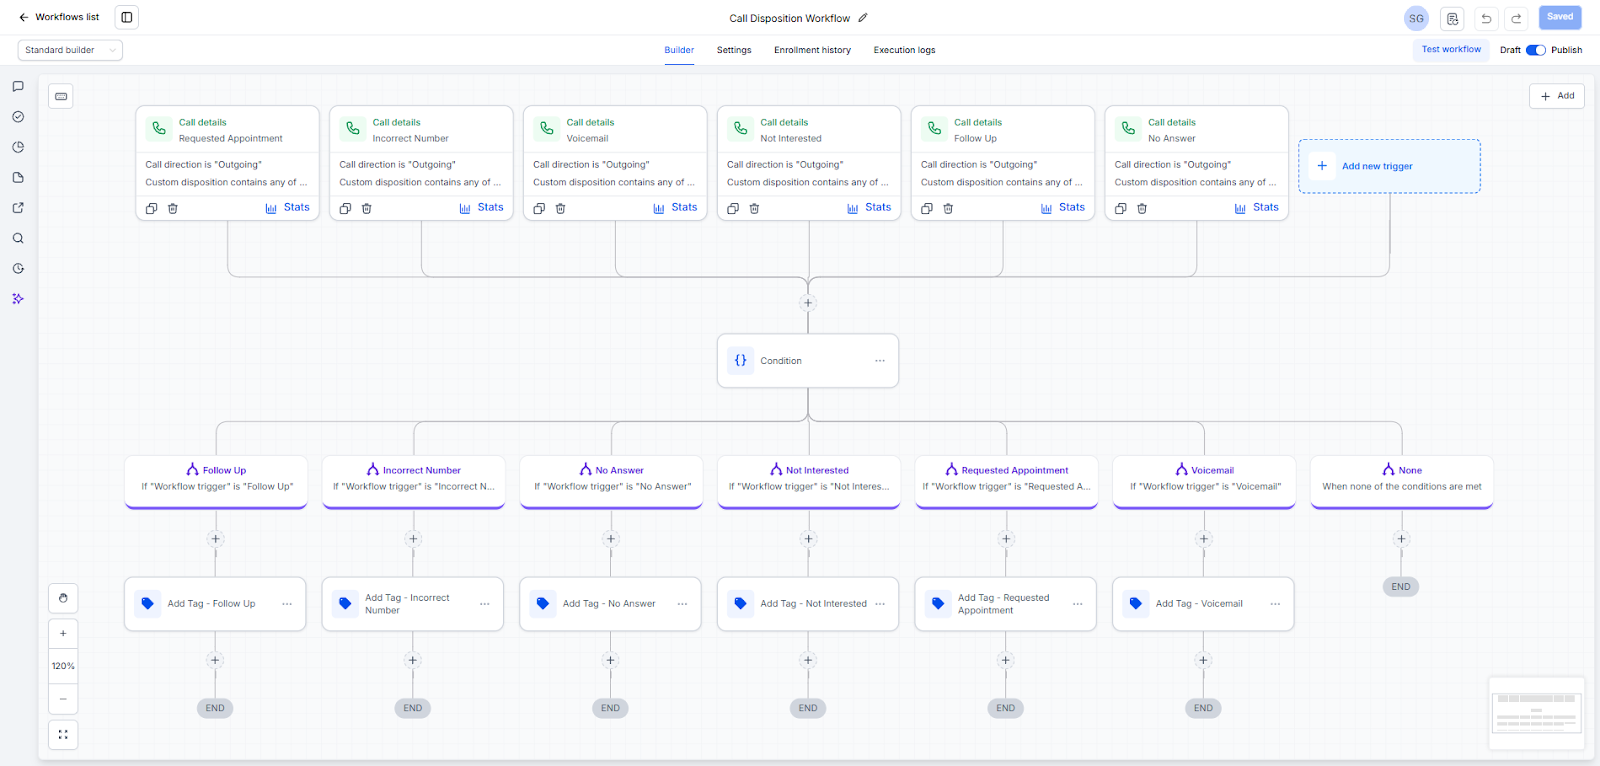Delete the Voicemail trigger card
The width and height of the screenshot is (1600, 766).
pos(560,208)
